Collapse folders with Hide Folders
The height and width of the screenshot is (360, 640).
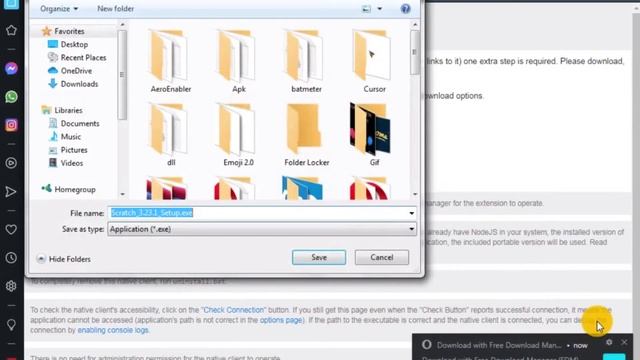pyautogui.click(x=64, y=259)
